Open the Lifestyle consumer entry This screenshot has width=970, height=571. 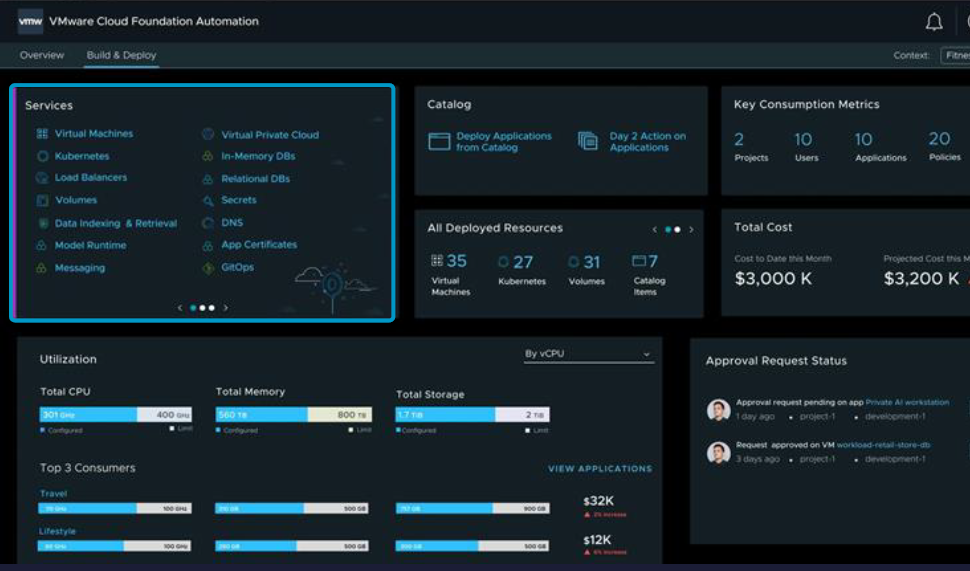pyautogui.click(x=58, y=531)
